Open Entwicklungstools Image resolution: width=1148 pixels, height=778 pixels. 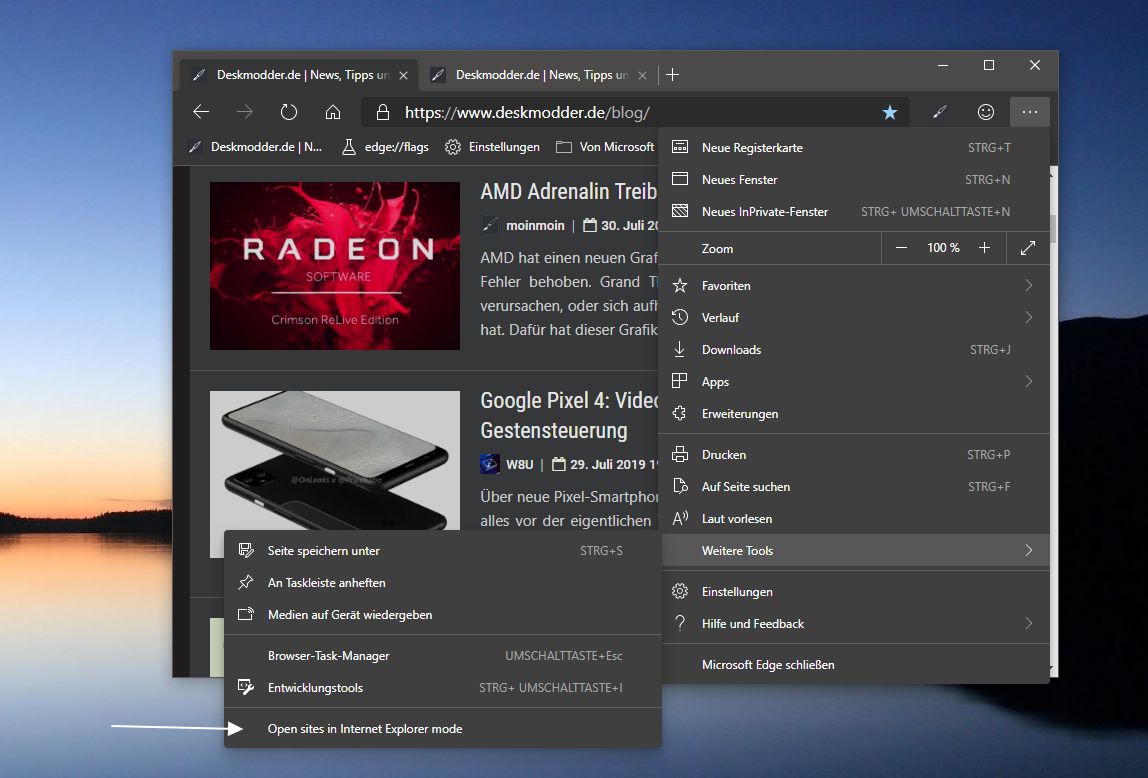[x=442, y=688]
